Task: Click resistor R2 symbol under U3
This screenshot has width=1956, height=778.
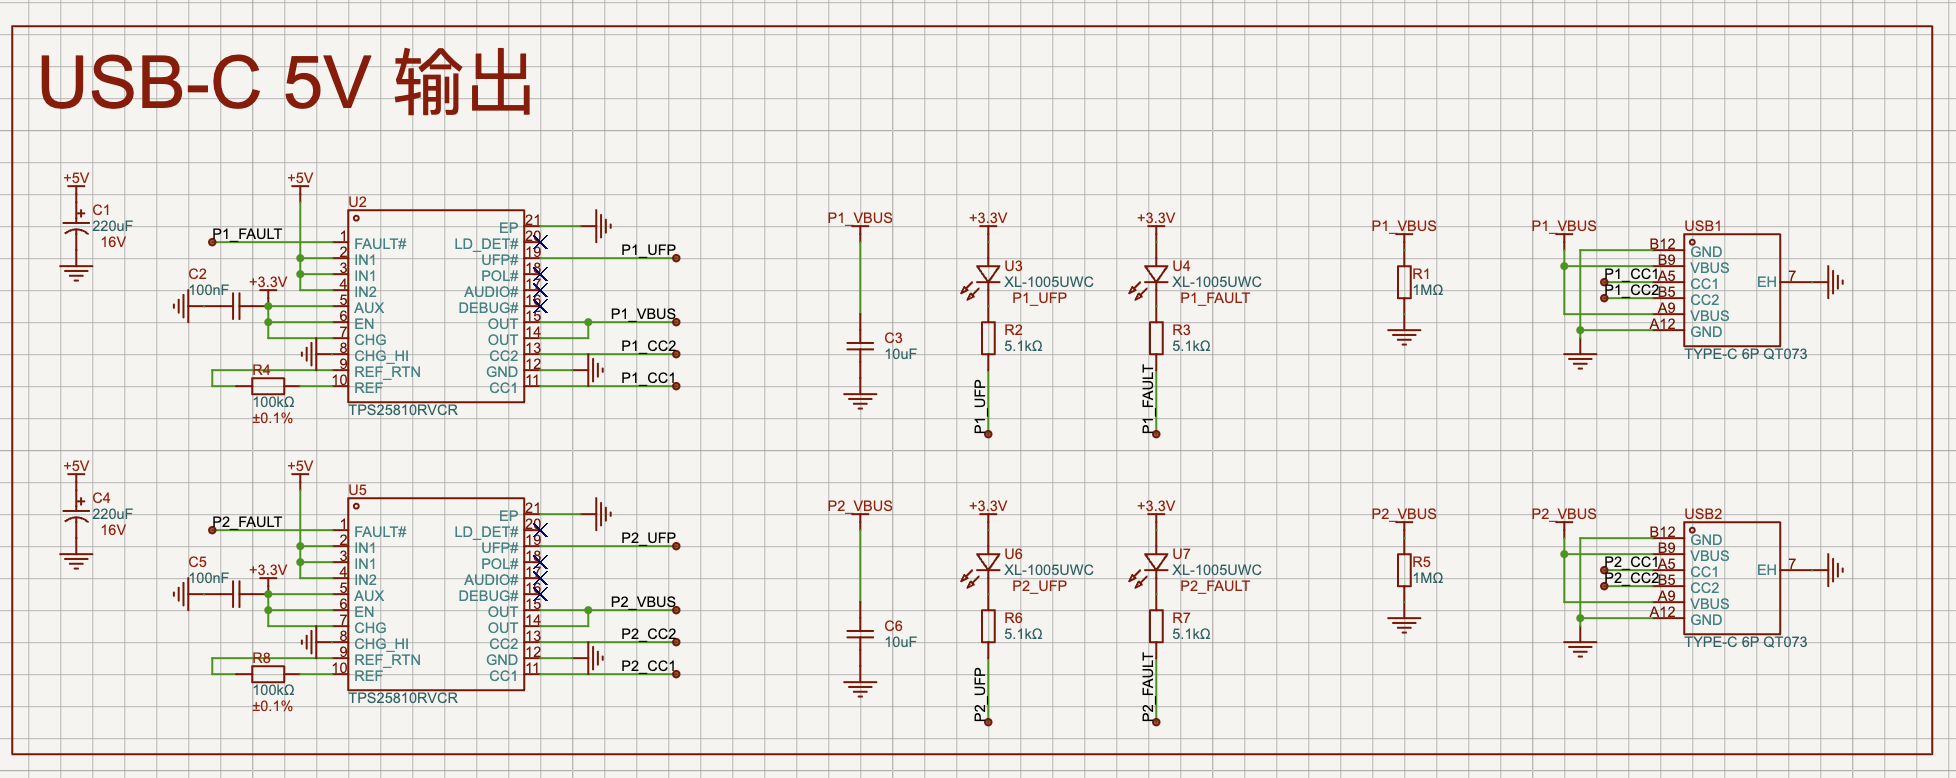Action: click(x=988, y=338)
